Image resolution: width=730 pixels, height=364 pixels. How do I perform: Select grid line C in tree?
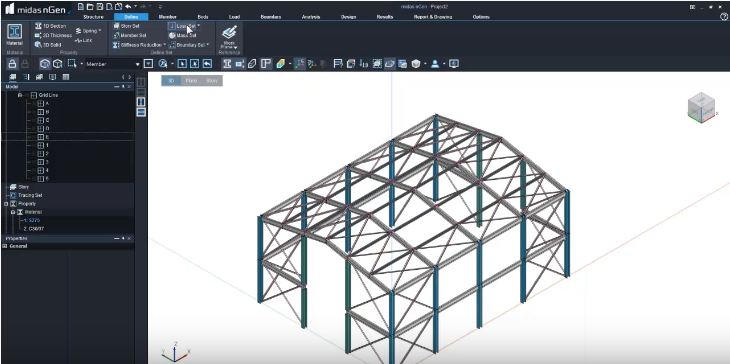coord(43,120)
